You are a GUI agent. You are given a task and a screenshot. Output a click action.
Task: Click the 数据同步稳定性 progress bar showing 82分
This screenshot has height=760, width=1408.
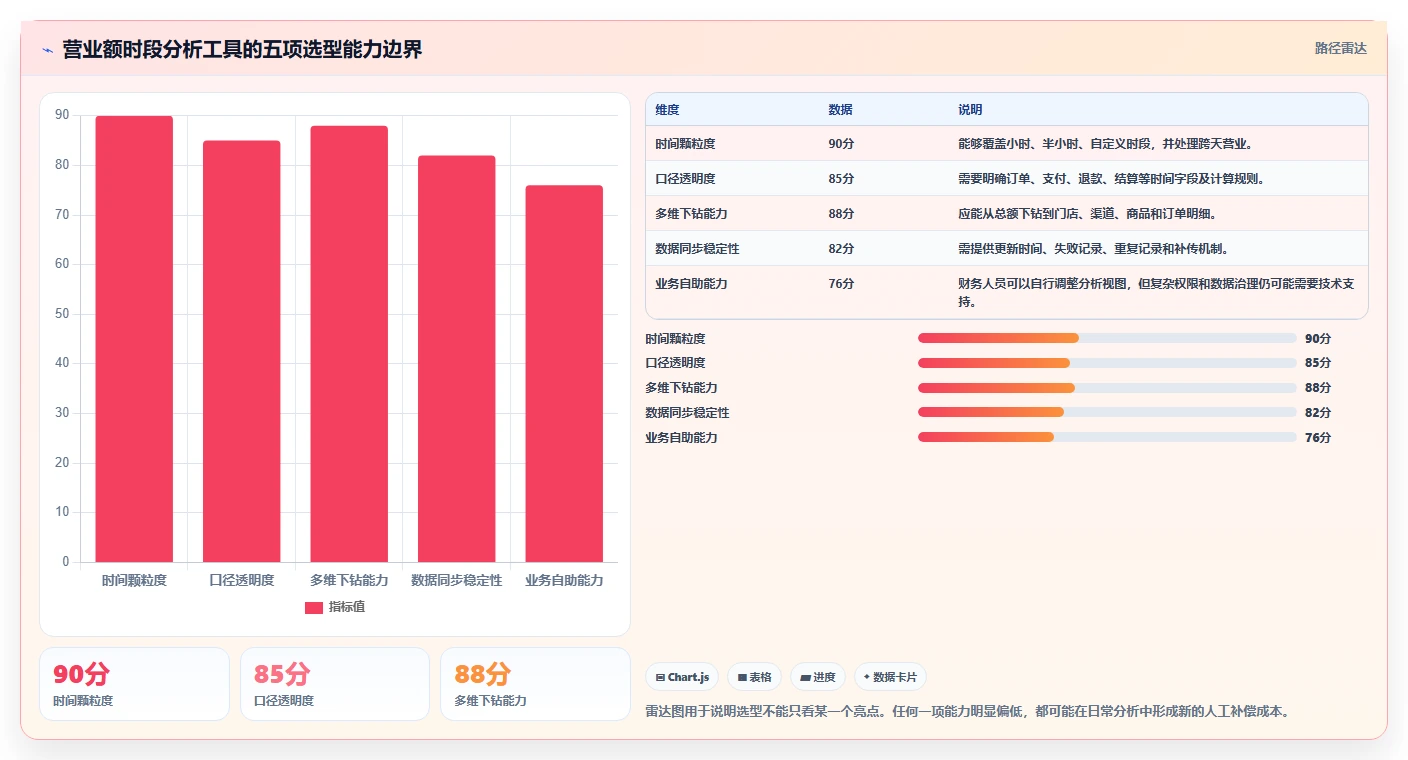pyautogui.click(x=1107, y=412)
